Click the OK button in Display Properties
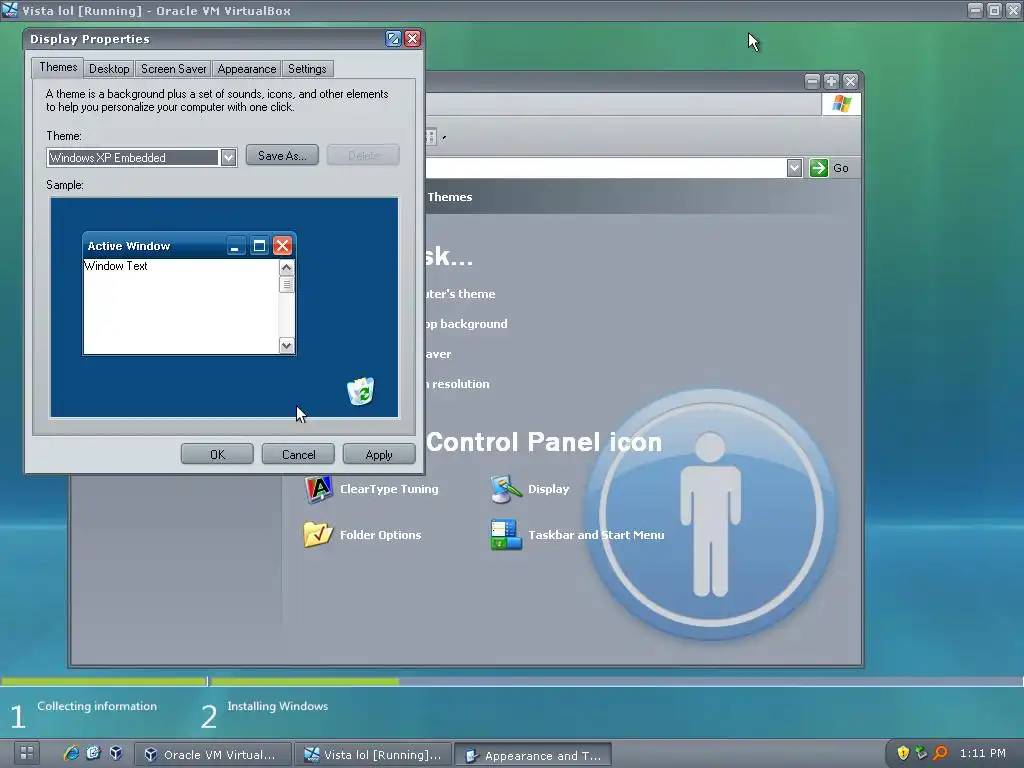Image resolution: width=1024 pixels, height=768 pixels. click(x=217, y=454)
